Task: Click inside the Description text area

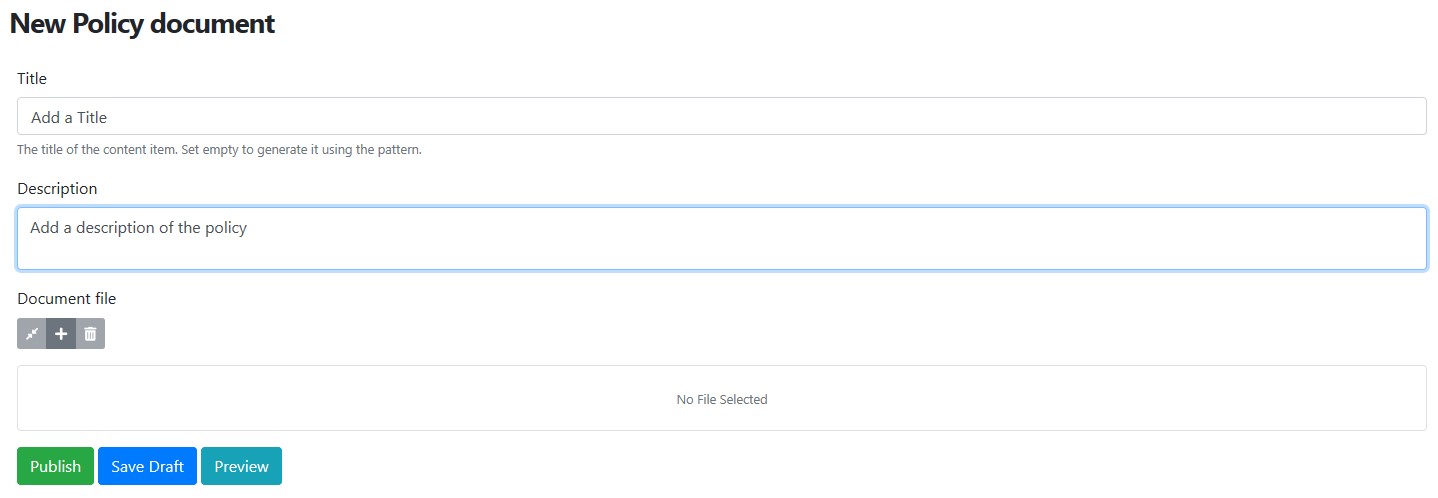Action: [x=722, y=238]
